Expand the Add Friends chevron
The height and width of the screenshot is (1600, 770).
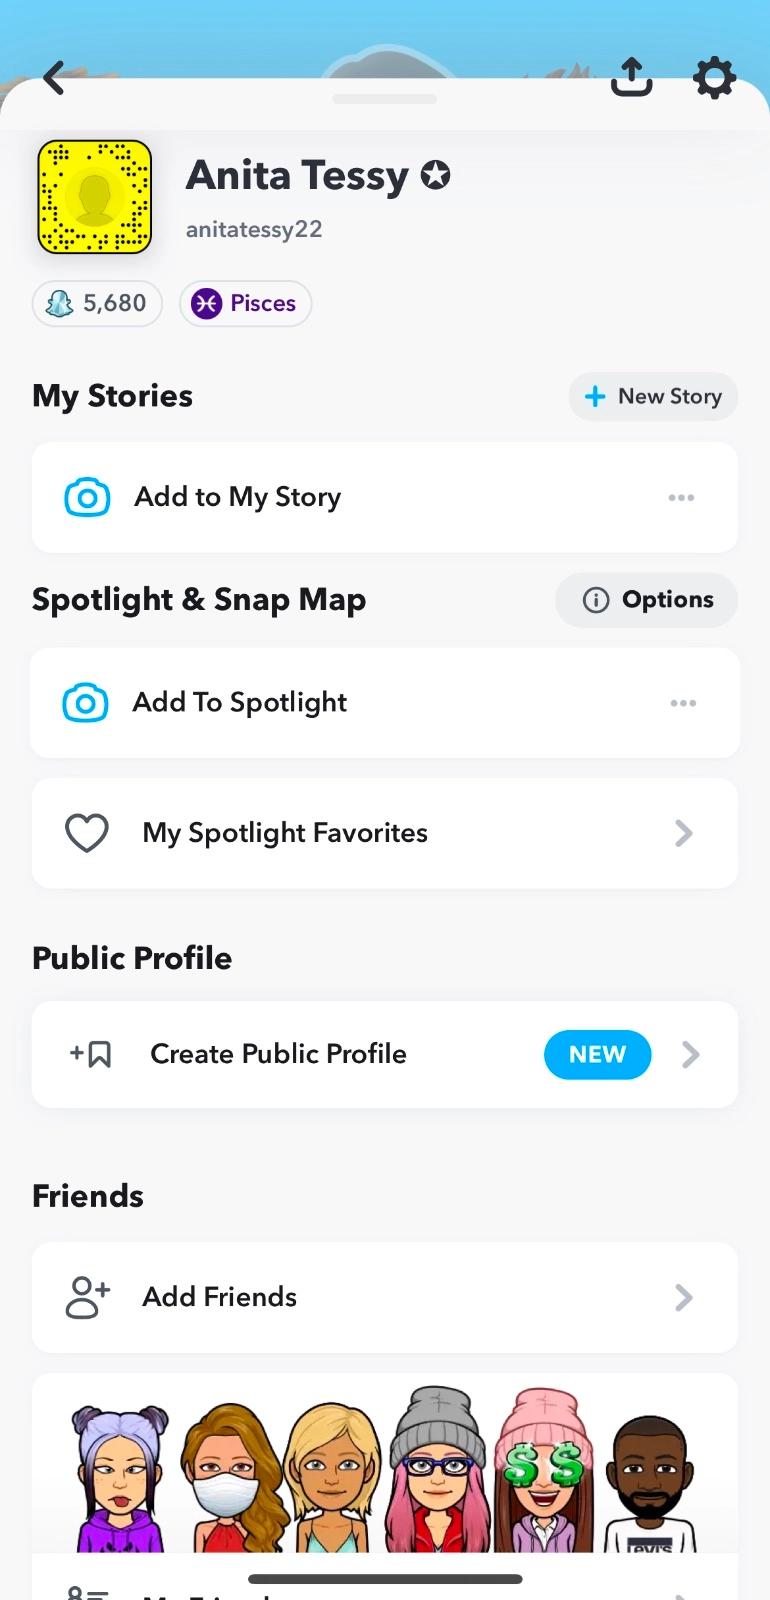tap(684, 1297)
